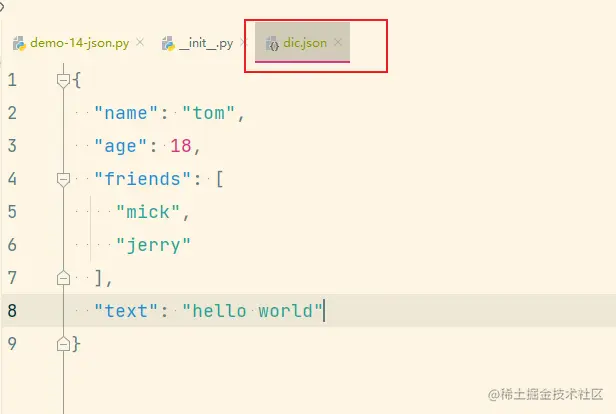The height and width of the screenshot is (414, 616).
Task: Click the closing square bracket on line 7
Action: click(x=99, y=278)
